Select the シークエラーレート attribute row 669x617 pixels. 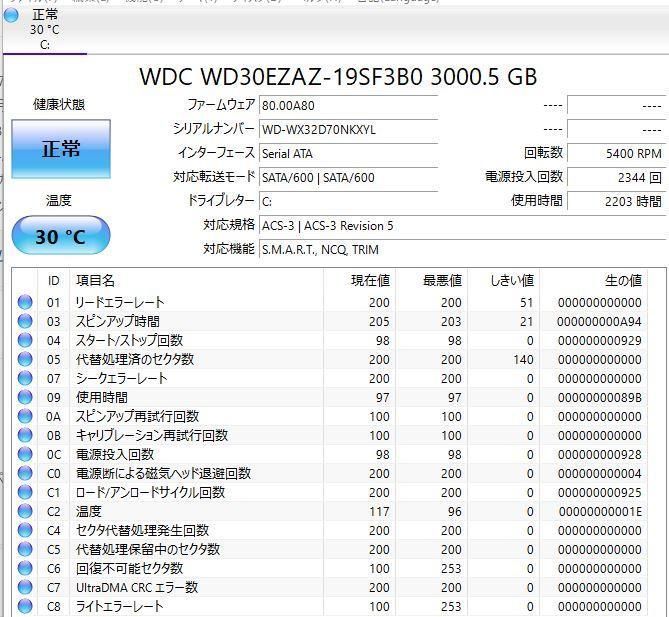pos(330,378)
